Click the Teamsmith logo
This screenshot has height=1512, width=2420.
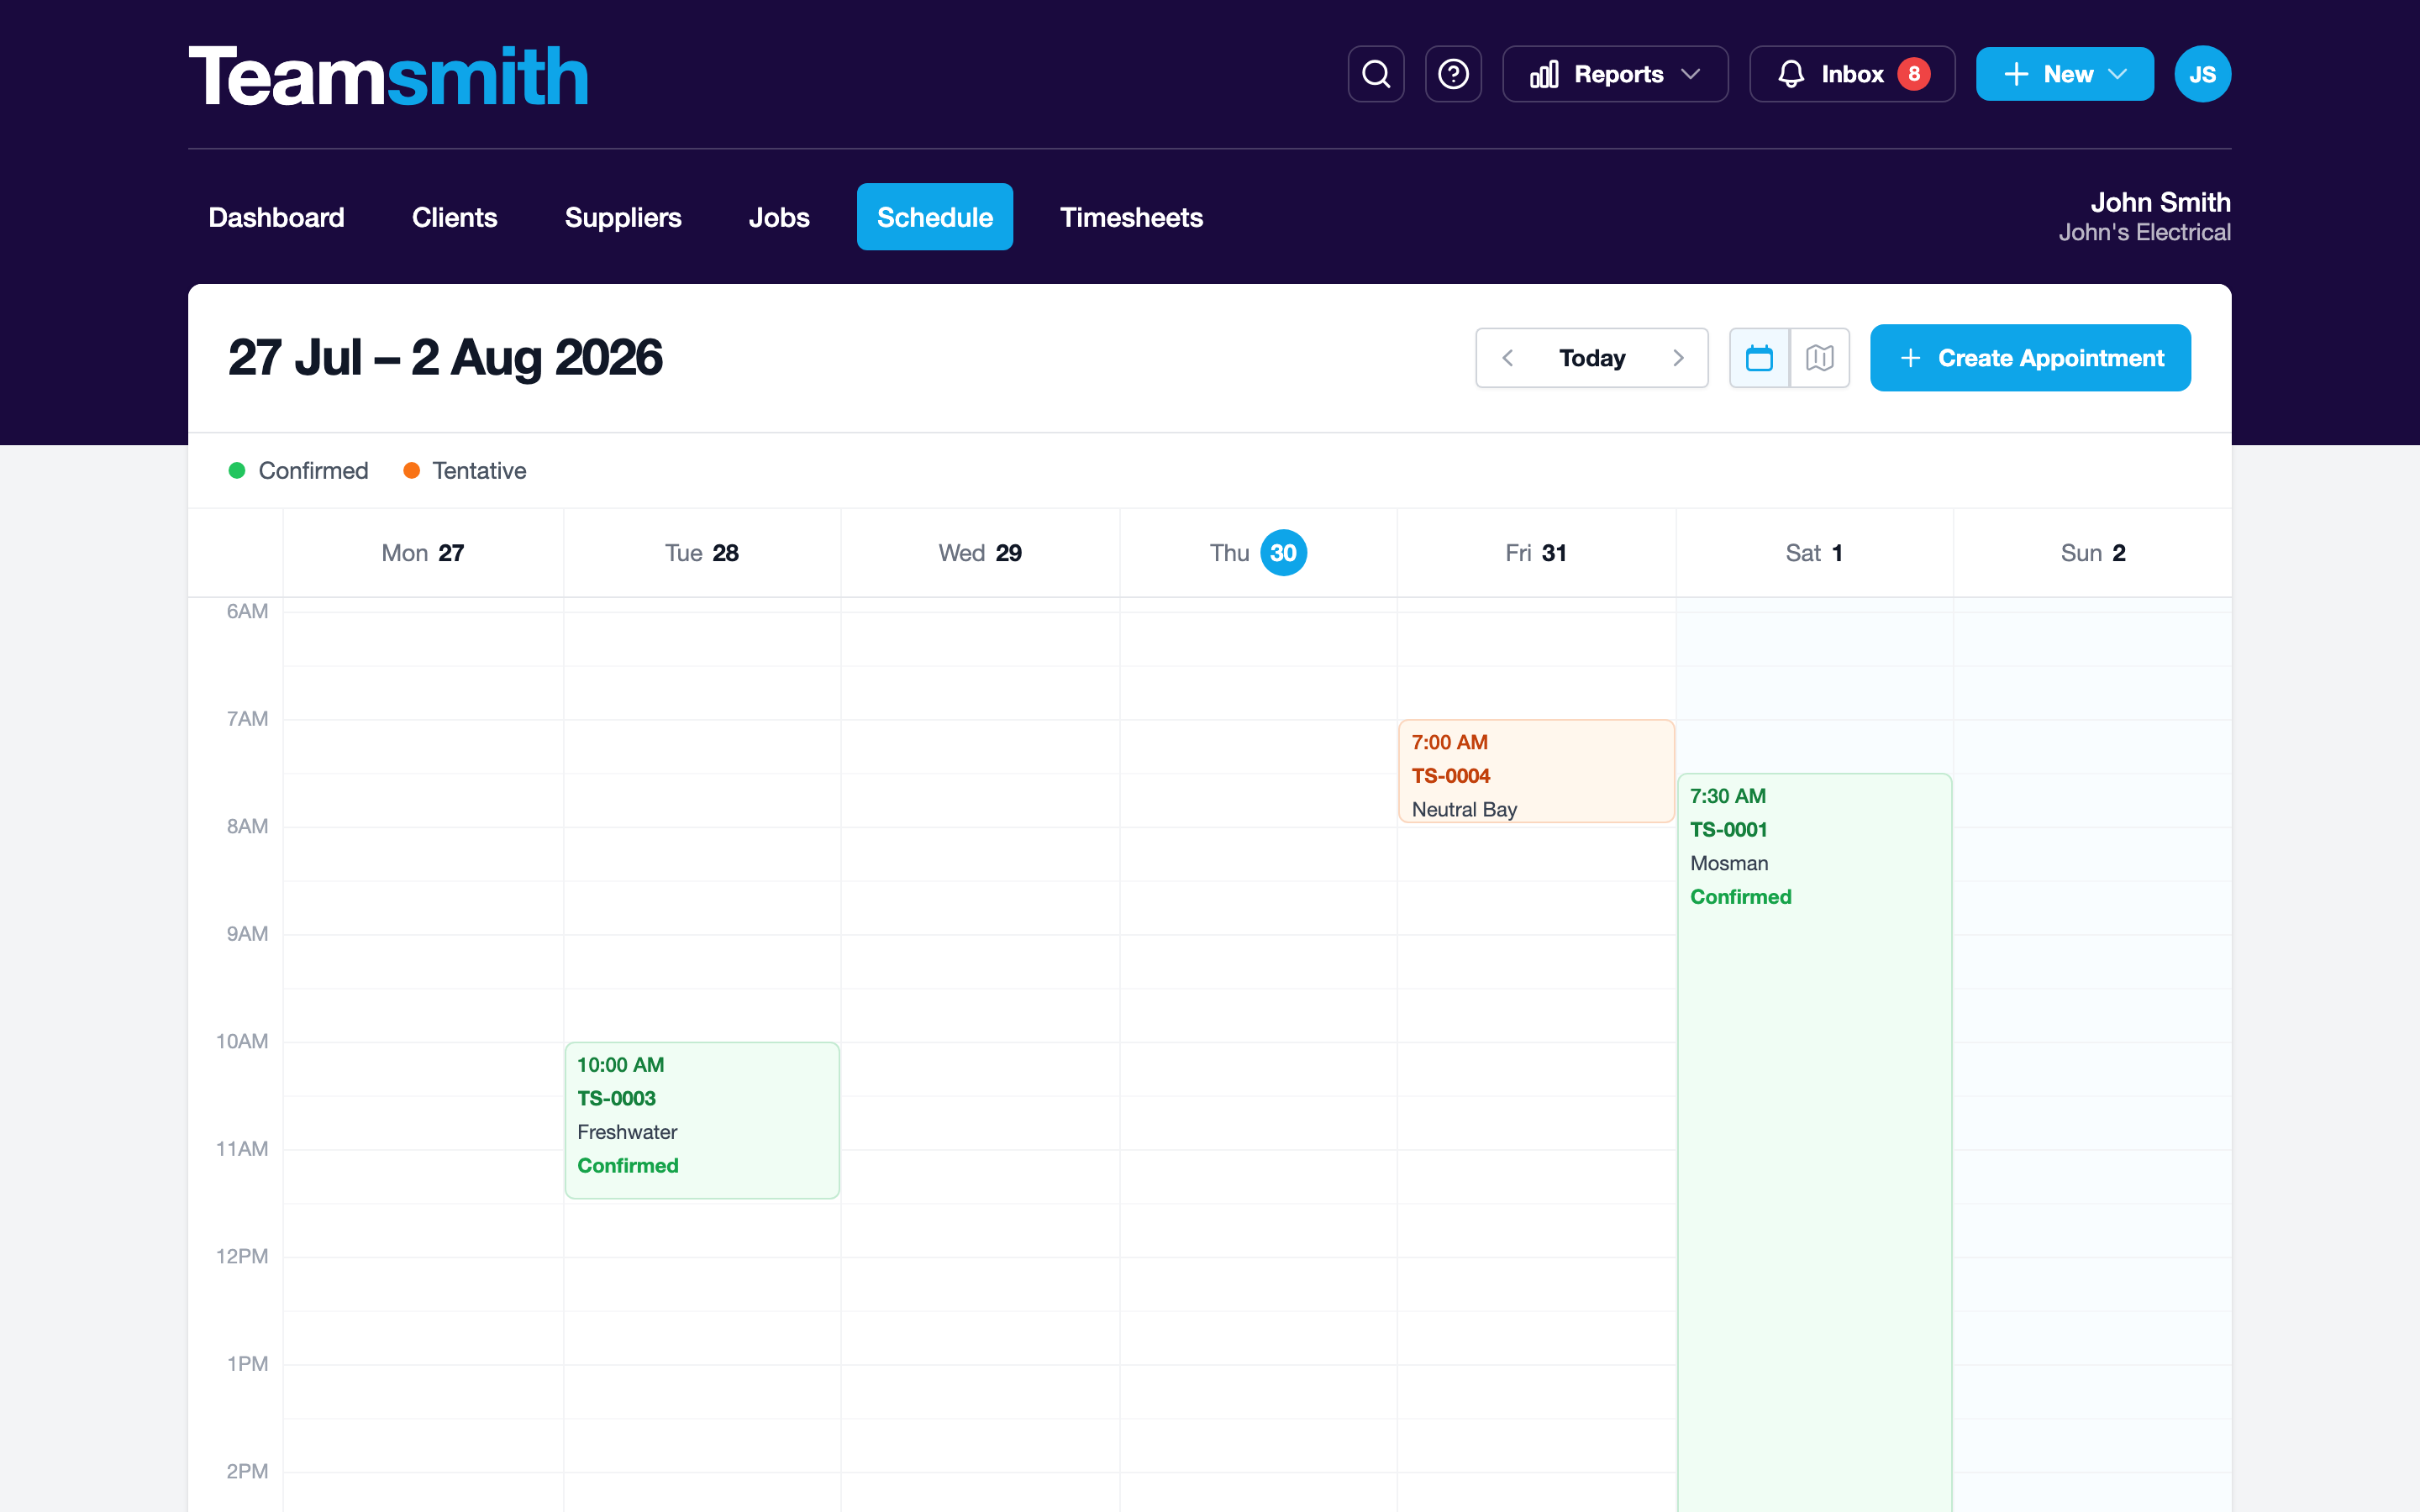click(x=388, y=76)
